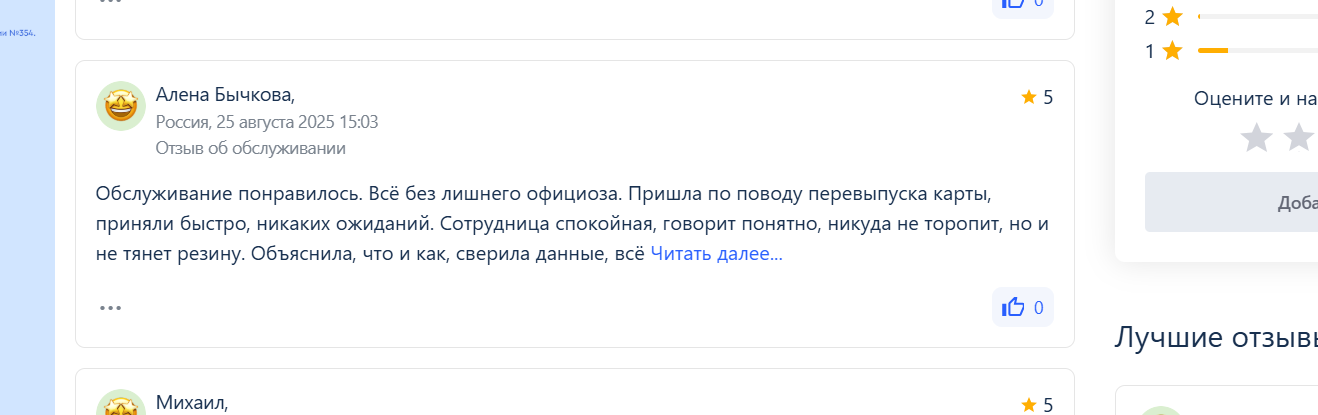
Task: Click the star beside Алена's 5 rating
Action: coord(1028,97)
